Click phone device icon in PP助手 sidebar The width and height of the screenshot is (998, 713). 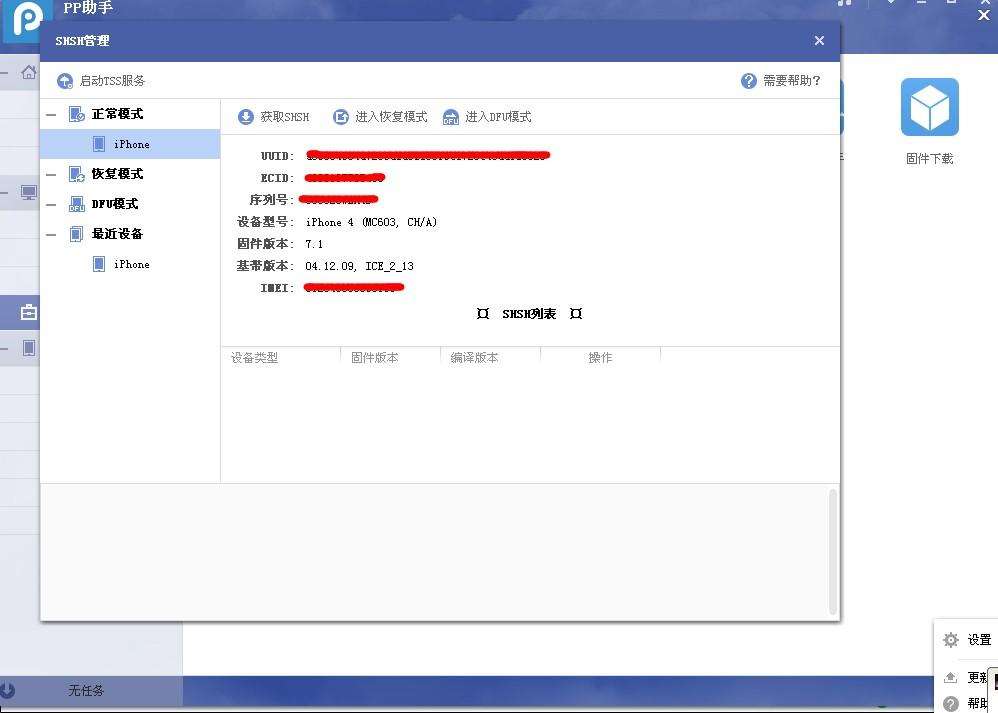[29, 348]
